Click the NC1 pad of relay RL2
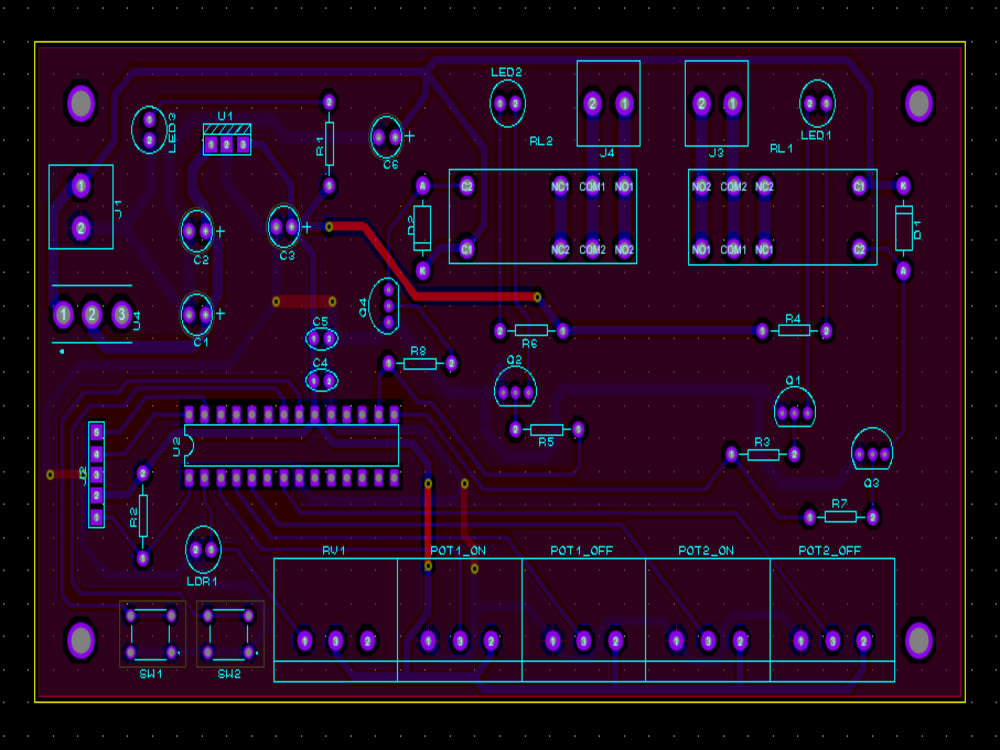The image size is (1000, 750). (x=561, y=184)
